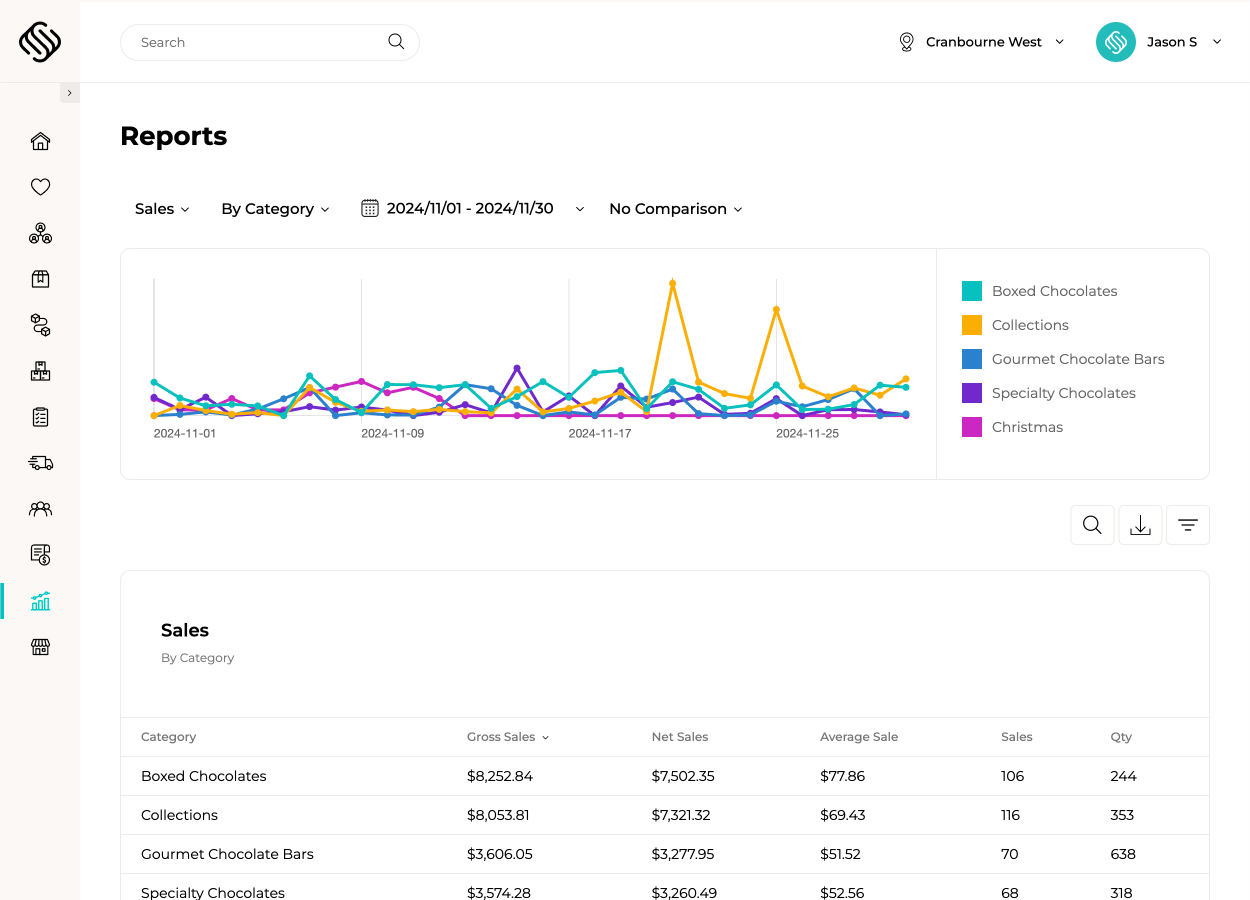Screen dimensions: 1250x900
Task: Open the Home dashboard from the sidebar
Action: pos(40,141)
